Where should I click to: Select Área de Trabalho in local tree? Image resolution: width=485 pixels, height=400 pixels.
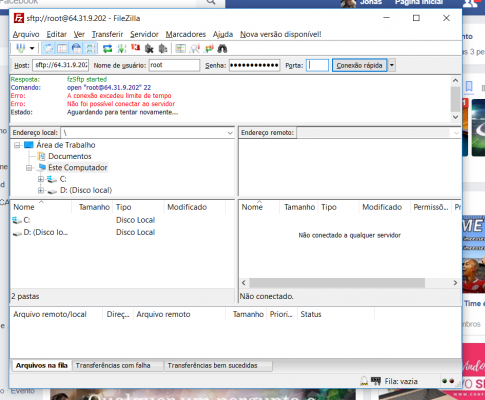click(66, 145)
